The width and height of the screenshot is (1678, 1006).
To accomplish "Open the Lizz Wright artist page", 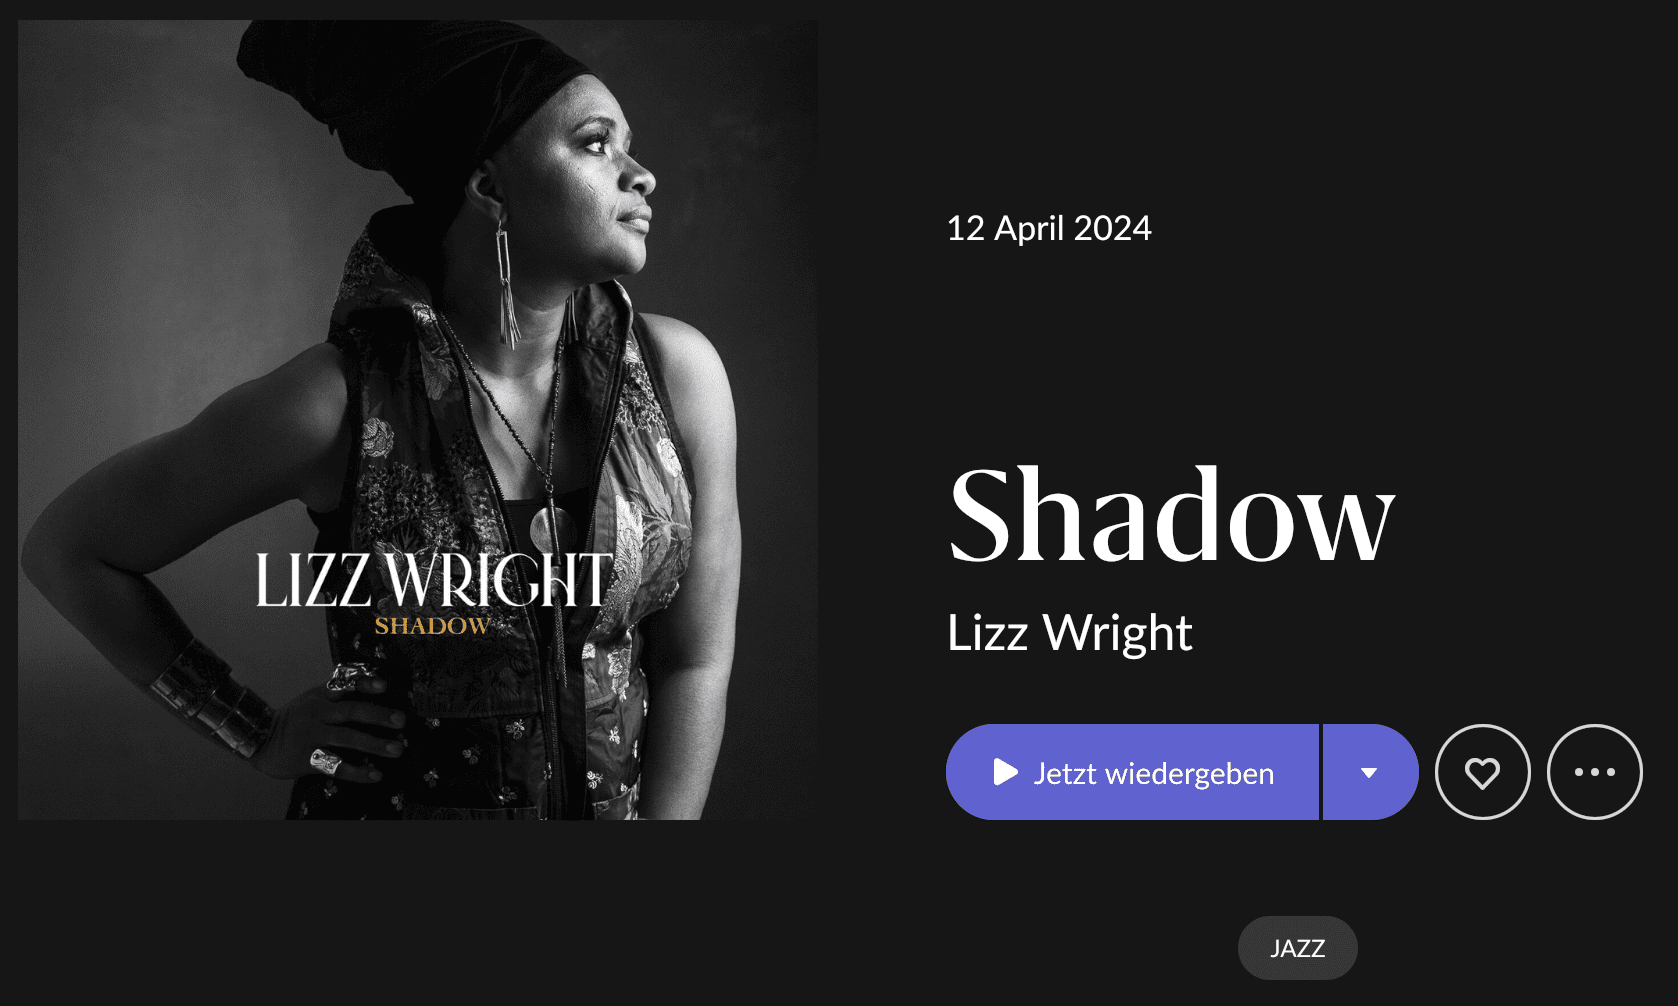I will (1069, 633).
